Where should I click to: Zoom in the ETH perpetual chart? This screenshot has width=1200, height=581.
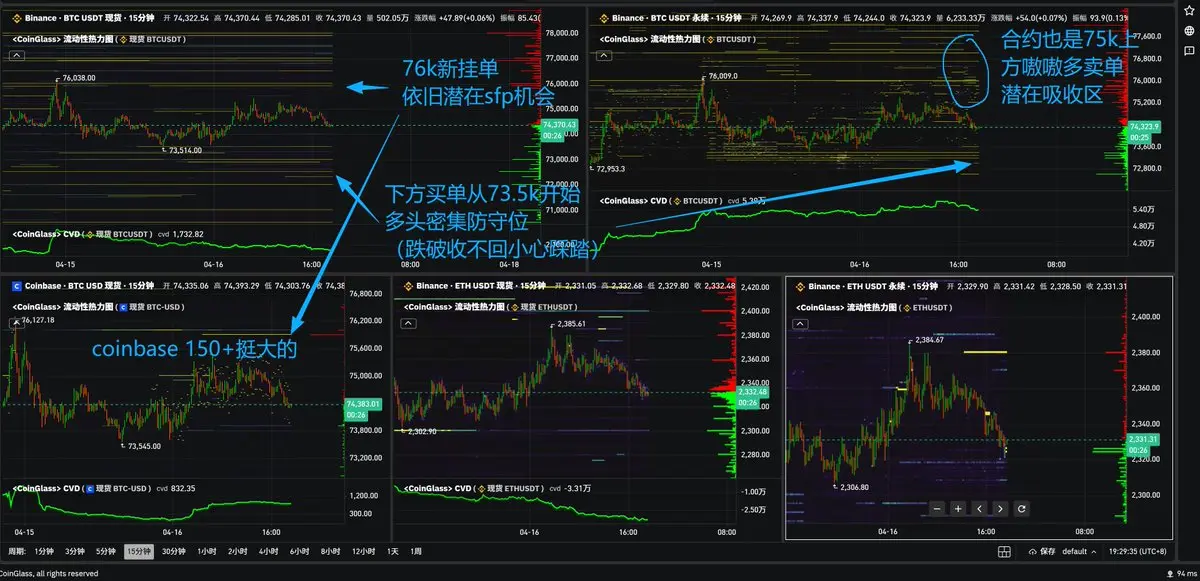[958, 508]
